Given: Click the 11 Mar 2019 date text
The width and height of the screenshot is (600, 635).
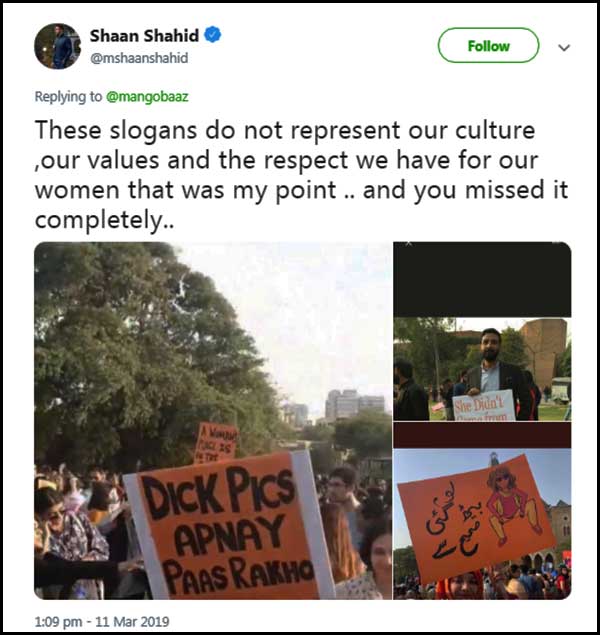Looking at the screenshot, I should (x=132, y=622).
